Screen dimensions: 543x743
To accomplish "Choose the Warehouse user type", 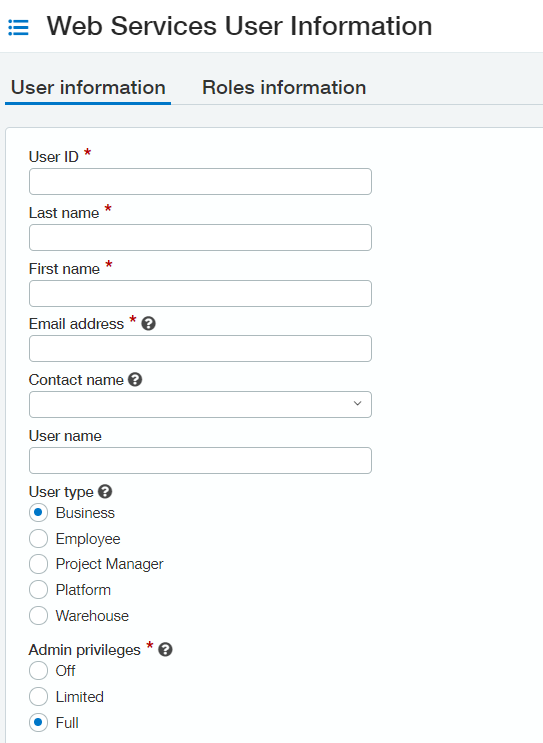I will 38,616.
